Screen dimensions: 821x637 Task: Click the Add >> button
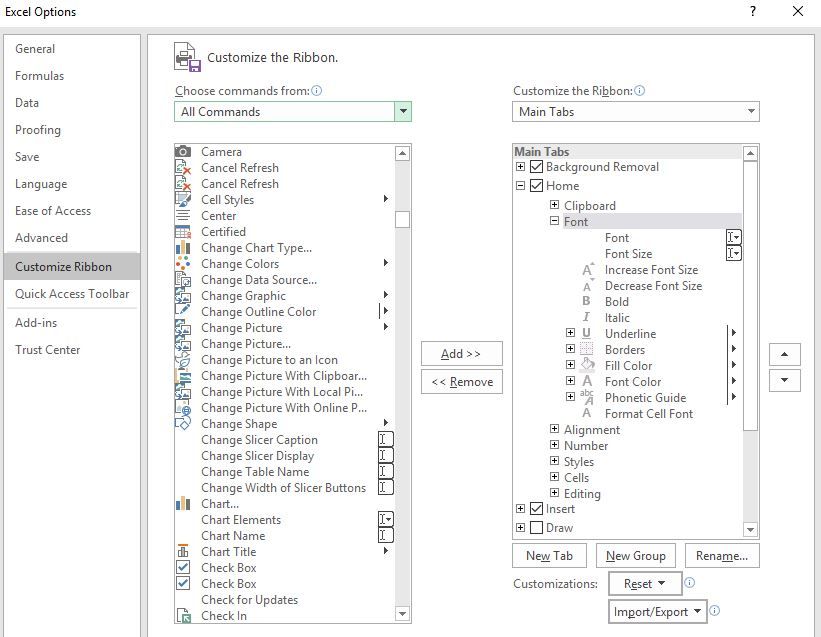[461, 354]
